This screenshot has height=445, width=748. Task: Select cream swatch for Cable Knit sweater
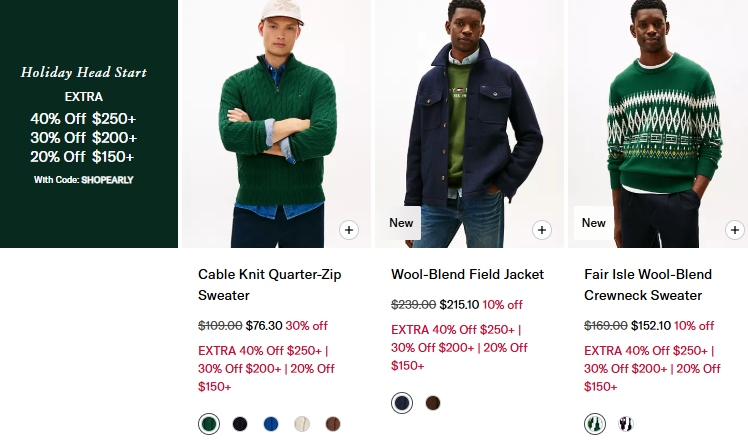coord(302,424)
